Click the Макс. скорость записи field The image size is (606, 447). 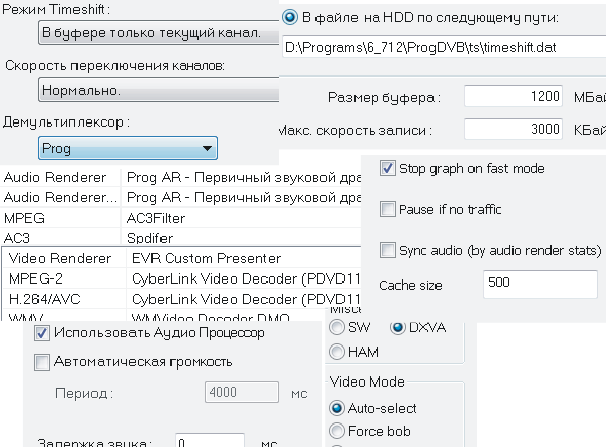[513, 130]
